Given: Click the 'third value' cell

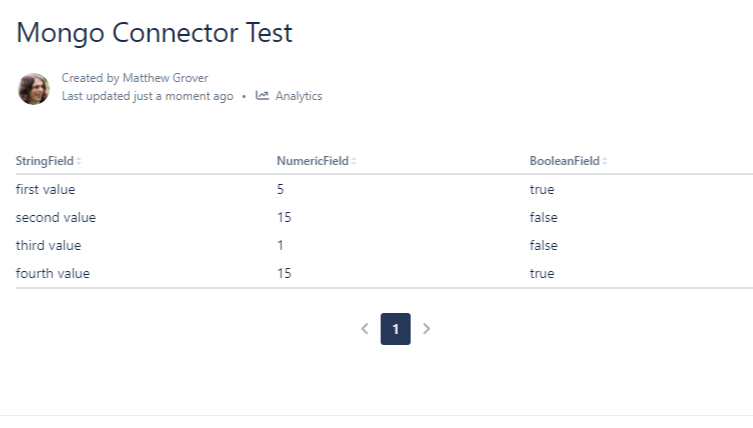Looking at the screenshot, I should (49, 245).
